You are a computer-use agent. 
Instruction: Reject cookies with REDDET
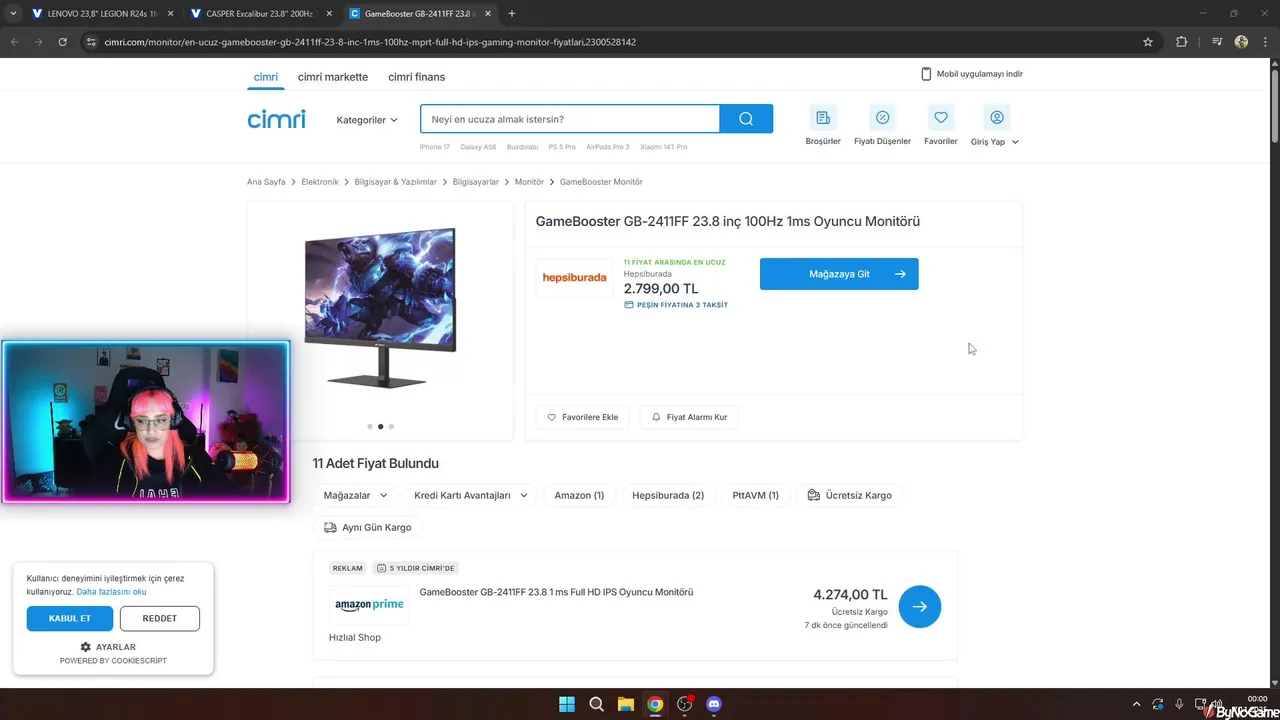pyautogui.click(x=159, y=619)
